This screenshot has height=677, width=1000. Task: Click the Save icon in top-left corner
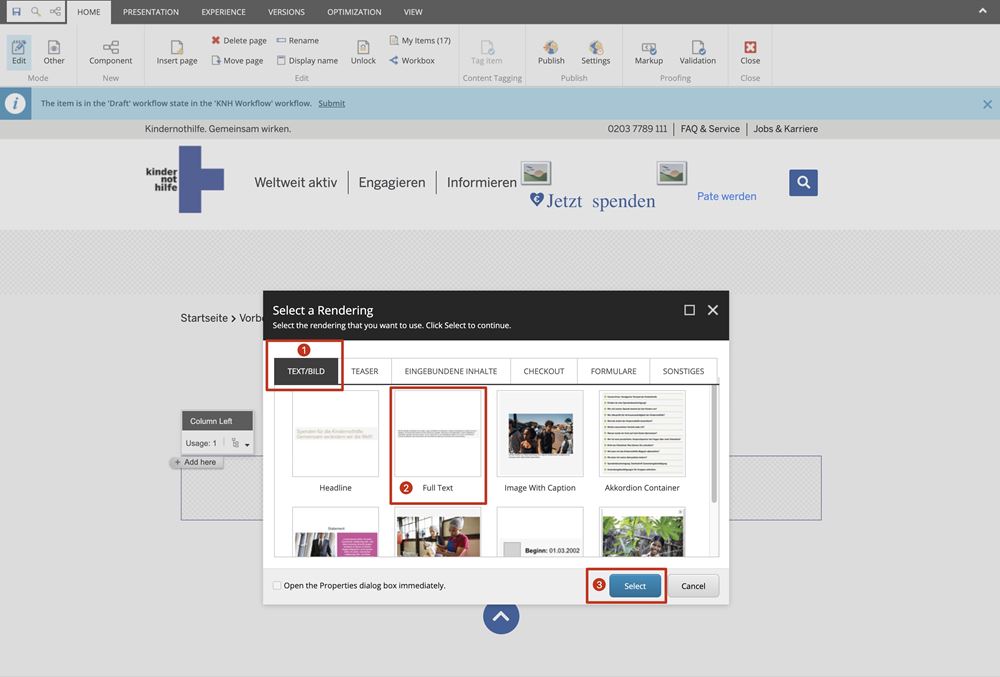(x=16, y=12)
